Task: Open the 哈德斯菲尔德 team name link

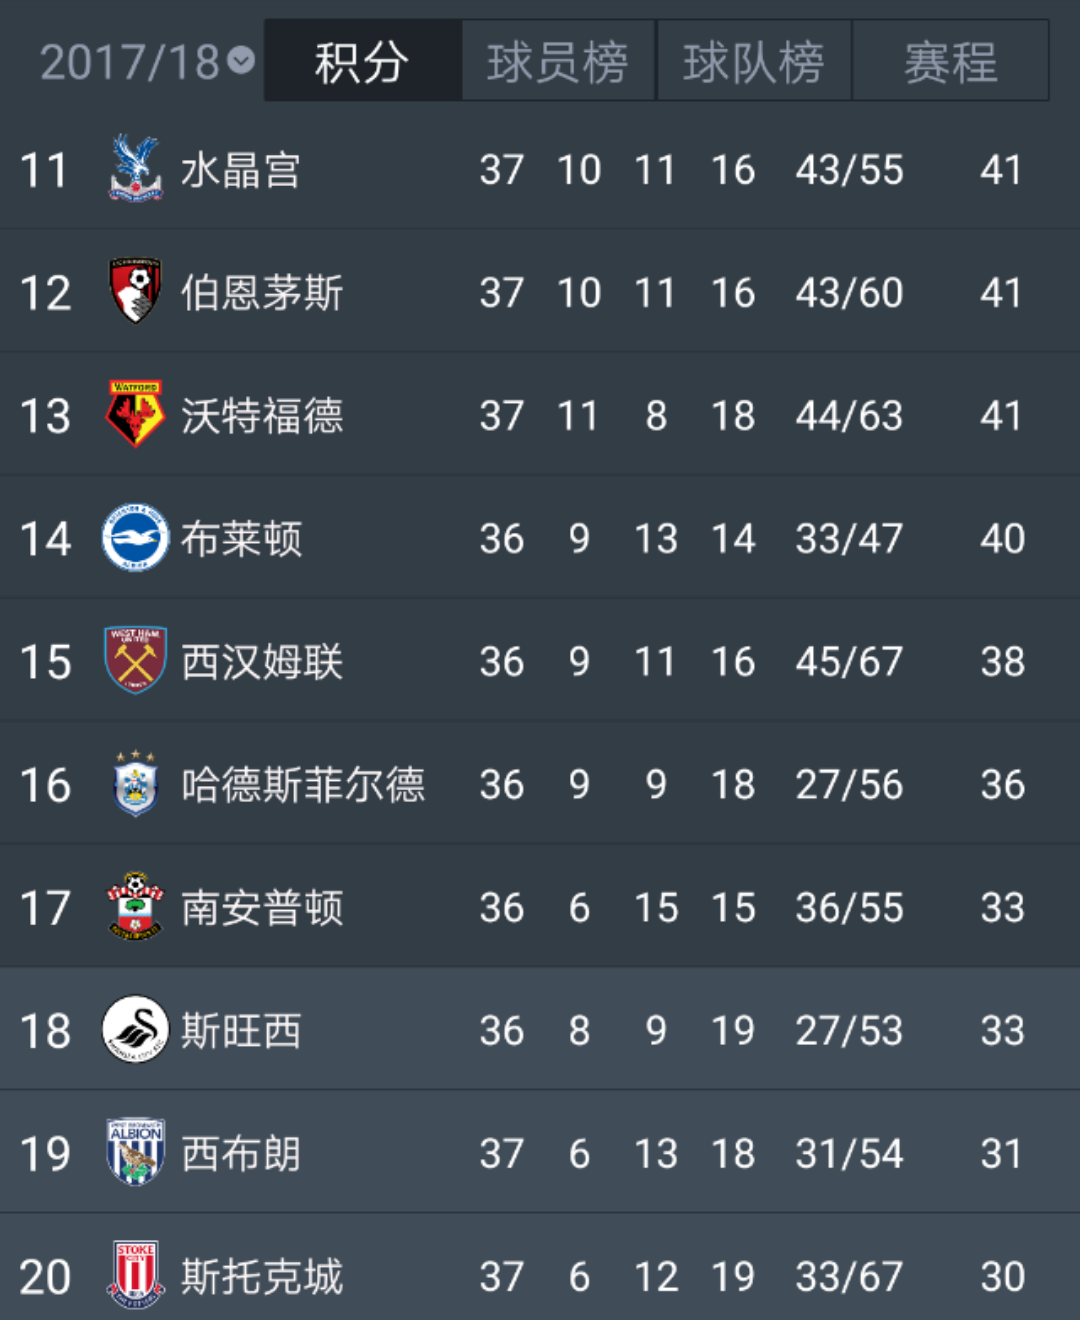Action: [x=303, y=785]
